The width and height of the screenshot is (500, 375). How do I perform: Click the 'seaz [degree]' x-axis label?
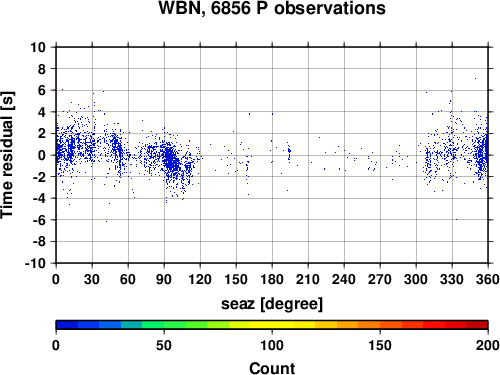click(x=272, y=304)
